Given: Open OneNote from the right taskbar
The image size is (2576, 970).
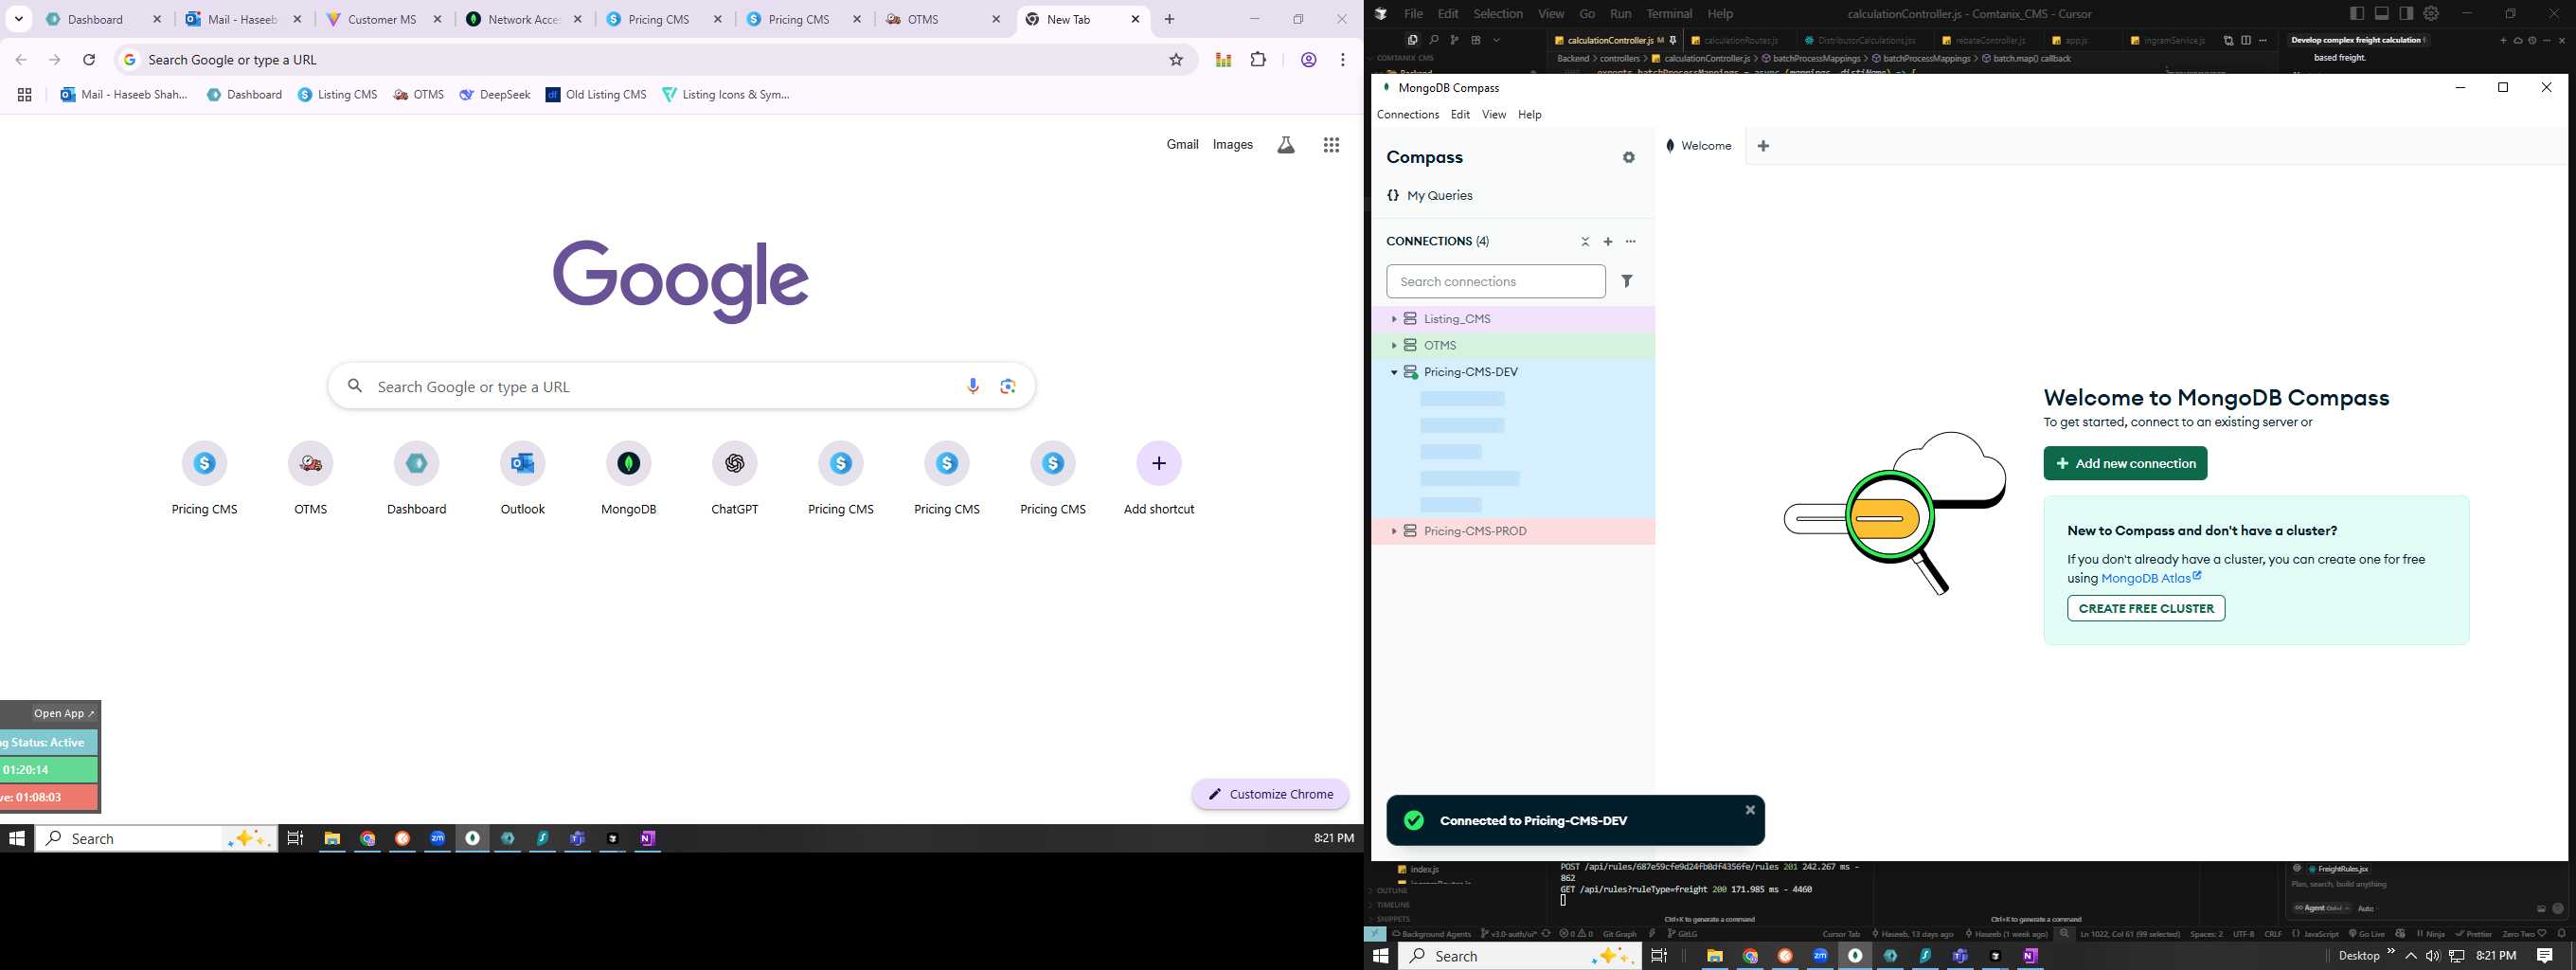Looking at the screenshot, I should pyautogui.click(x=2030, y=956).
